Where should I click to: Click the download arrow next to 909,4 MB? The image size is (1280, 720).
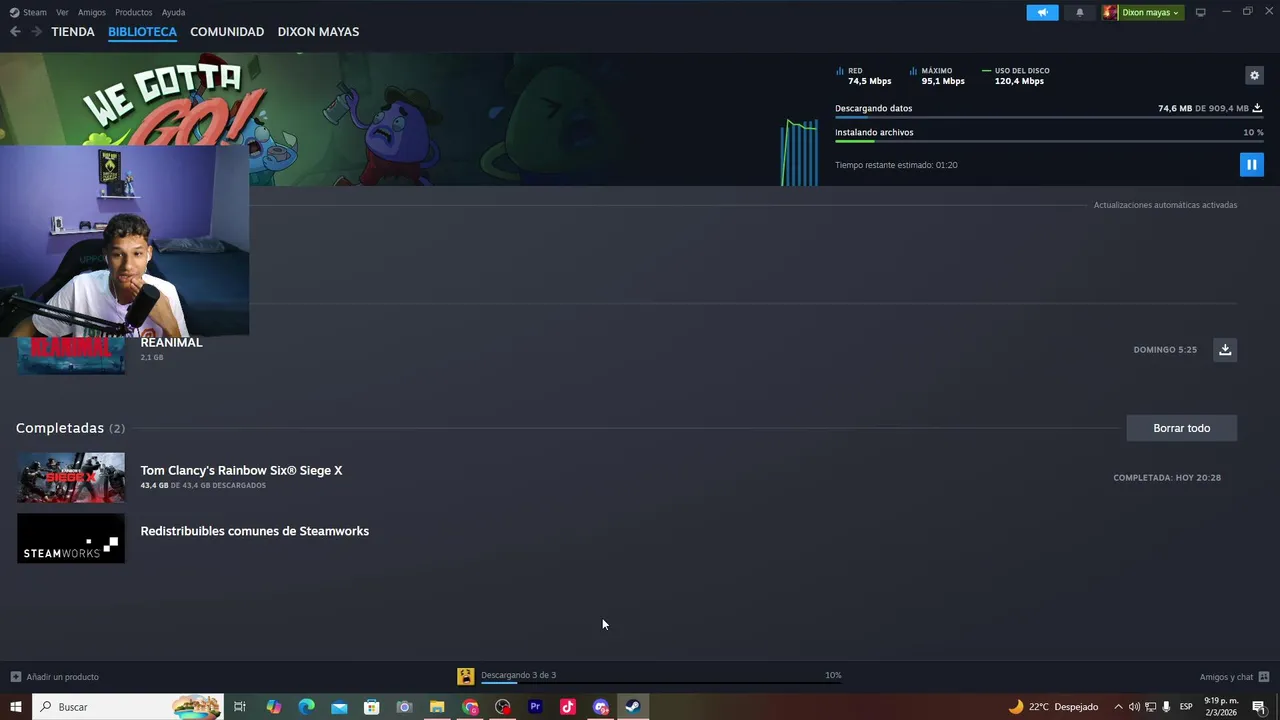click(1257, 108)
